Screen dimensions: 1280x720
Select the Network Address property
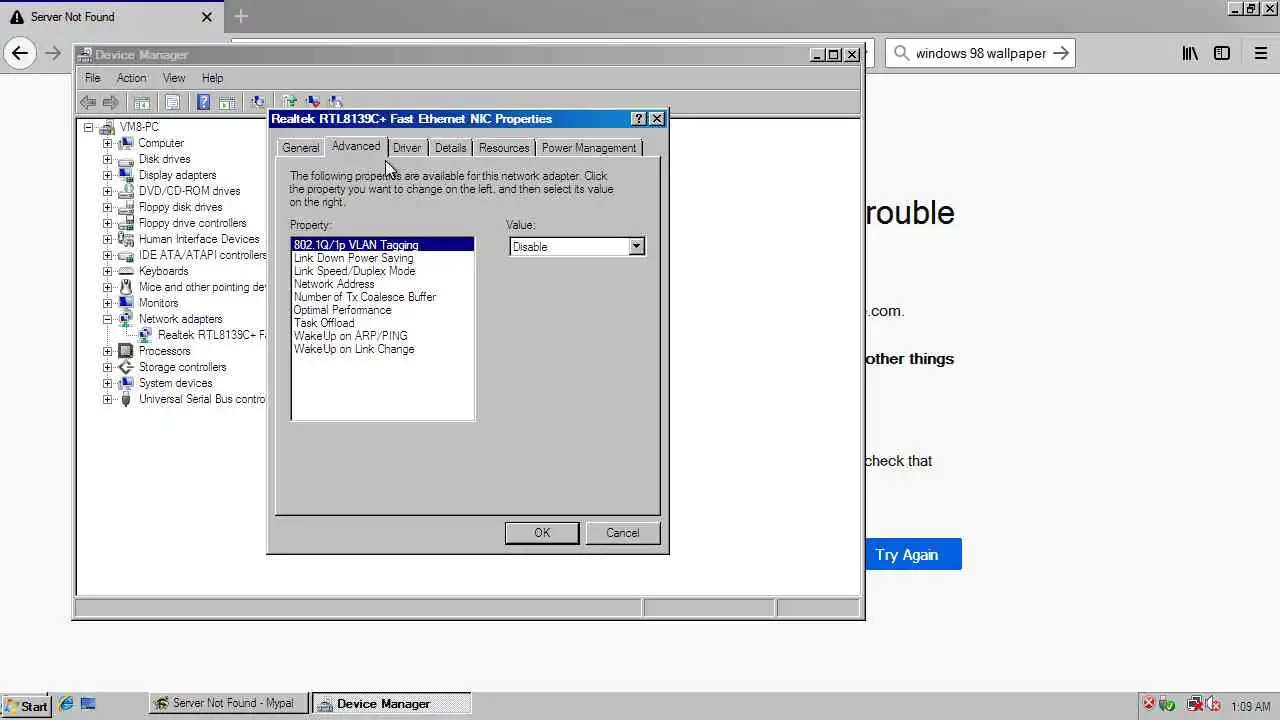click(334, 284)
